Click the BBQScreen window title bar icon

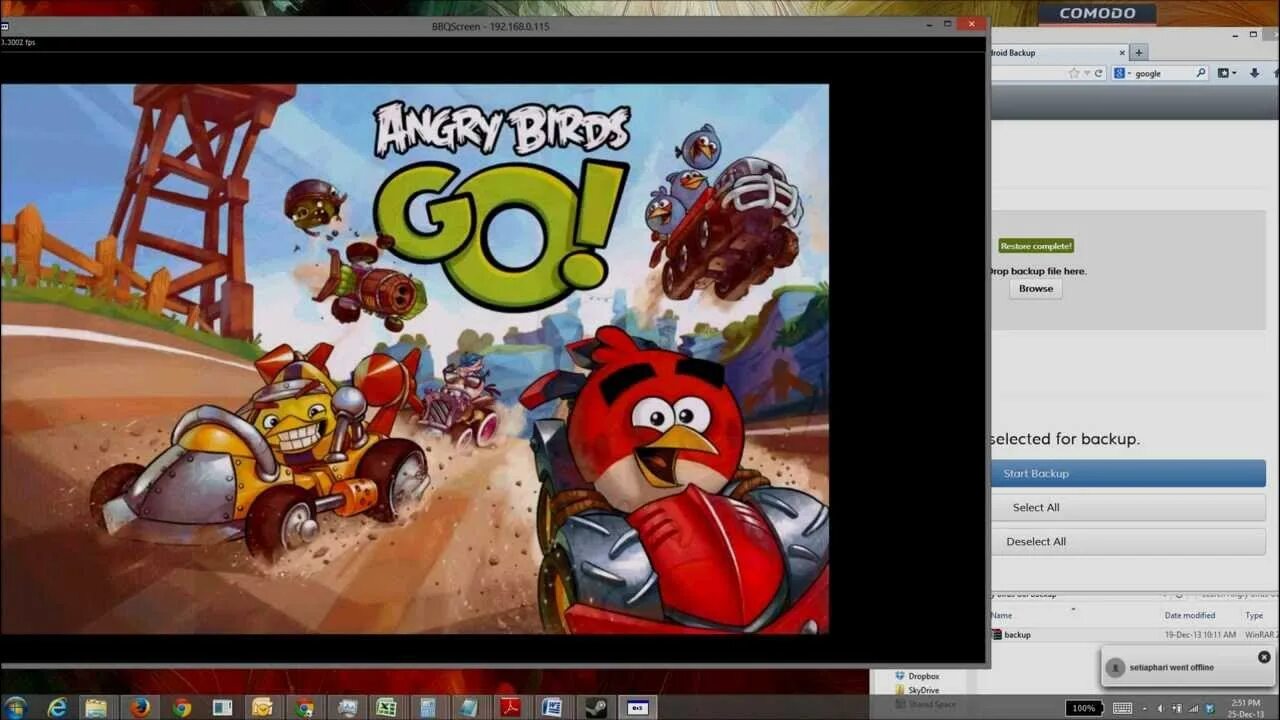point(5,26)
